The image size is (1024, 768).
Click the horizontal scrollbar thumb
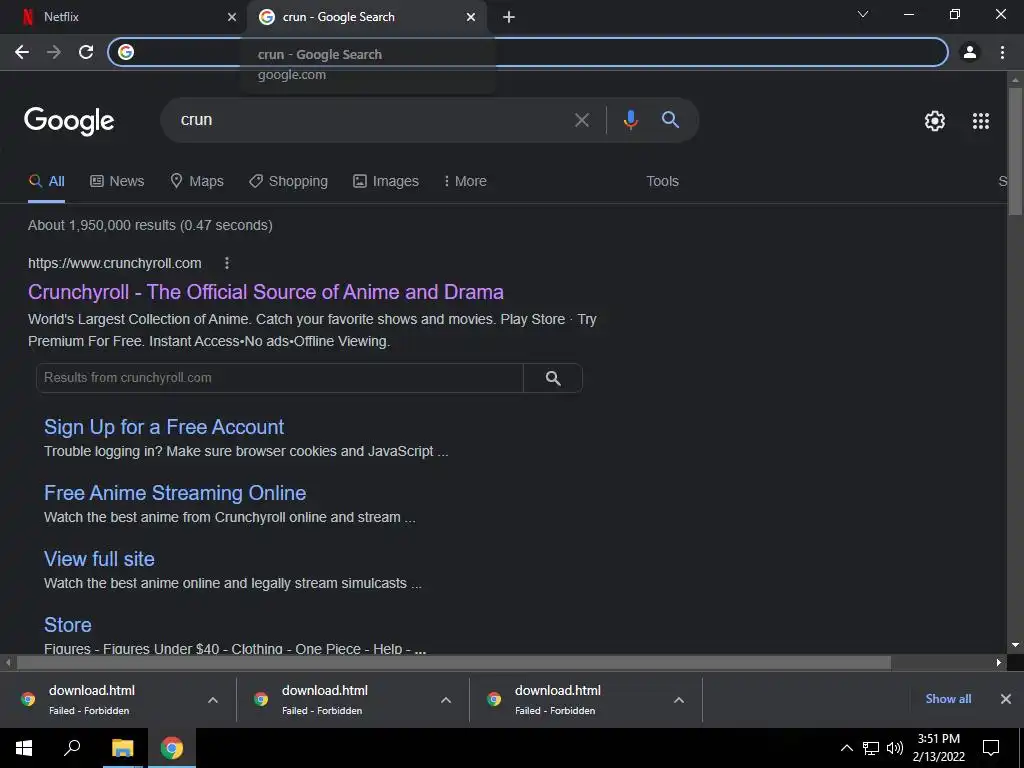coord(453,663)
